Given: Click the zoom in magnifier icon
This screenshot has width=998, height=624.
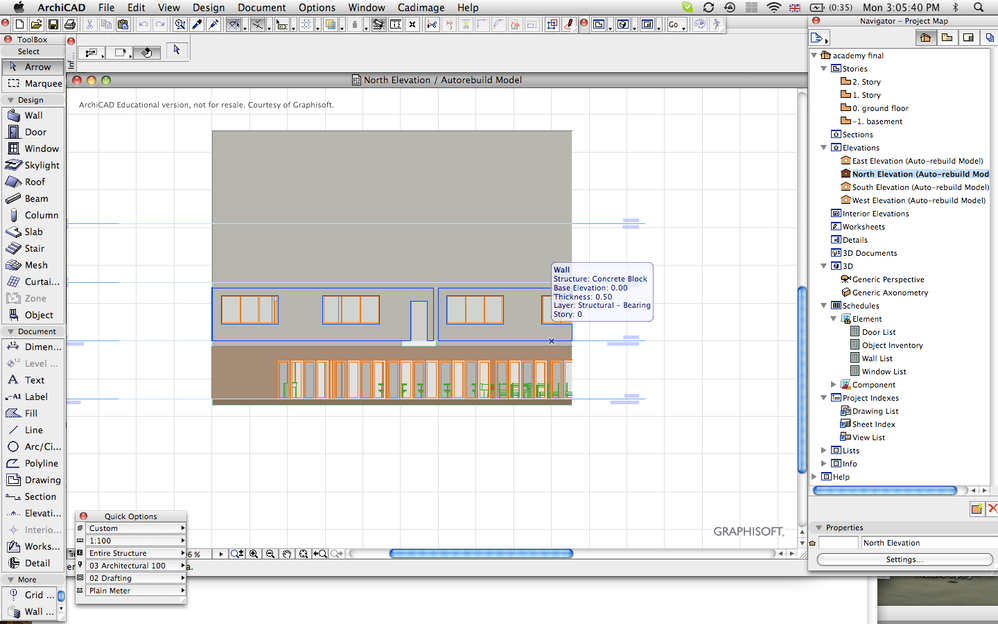Looking at the screenshot, I should tap(254, 554).
